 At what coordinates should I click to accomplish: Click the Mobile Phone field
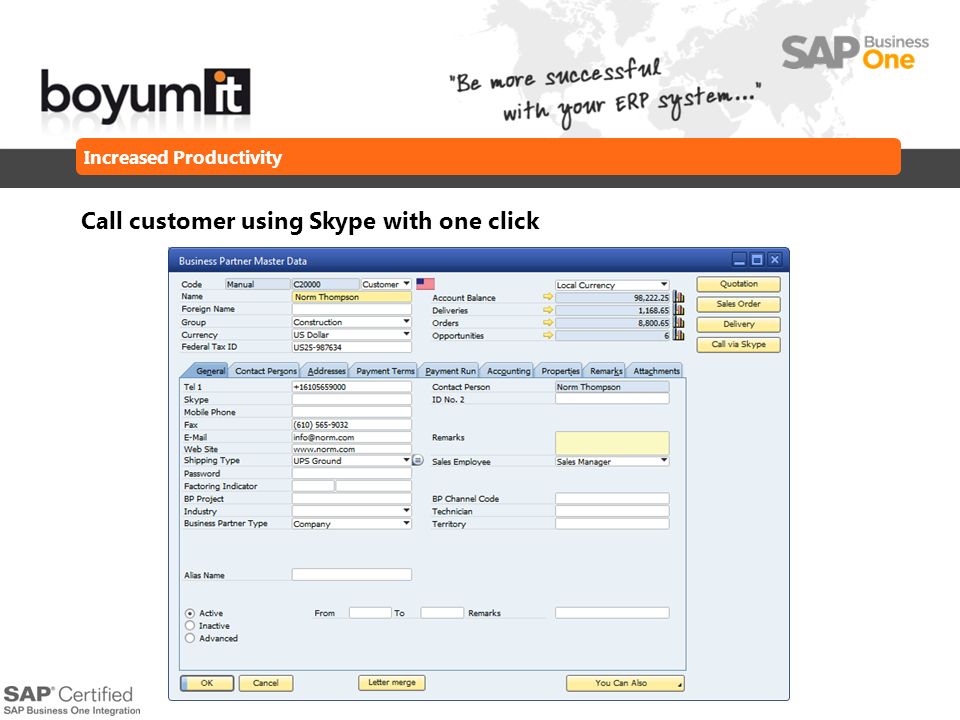coord(351,411)
